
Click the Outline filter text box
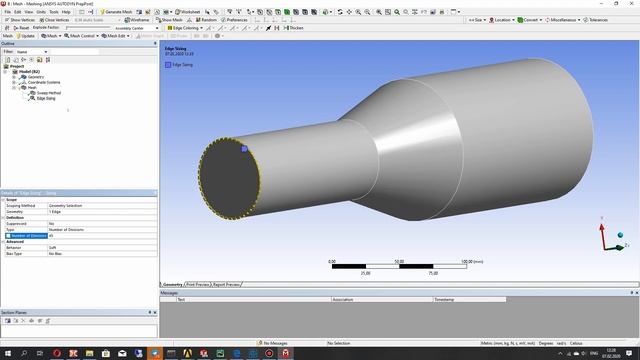[x=74, y=52]
